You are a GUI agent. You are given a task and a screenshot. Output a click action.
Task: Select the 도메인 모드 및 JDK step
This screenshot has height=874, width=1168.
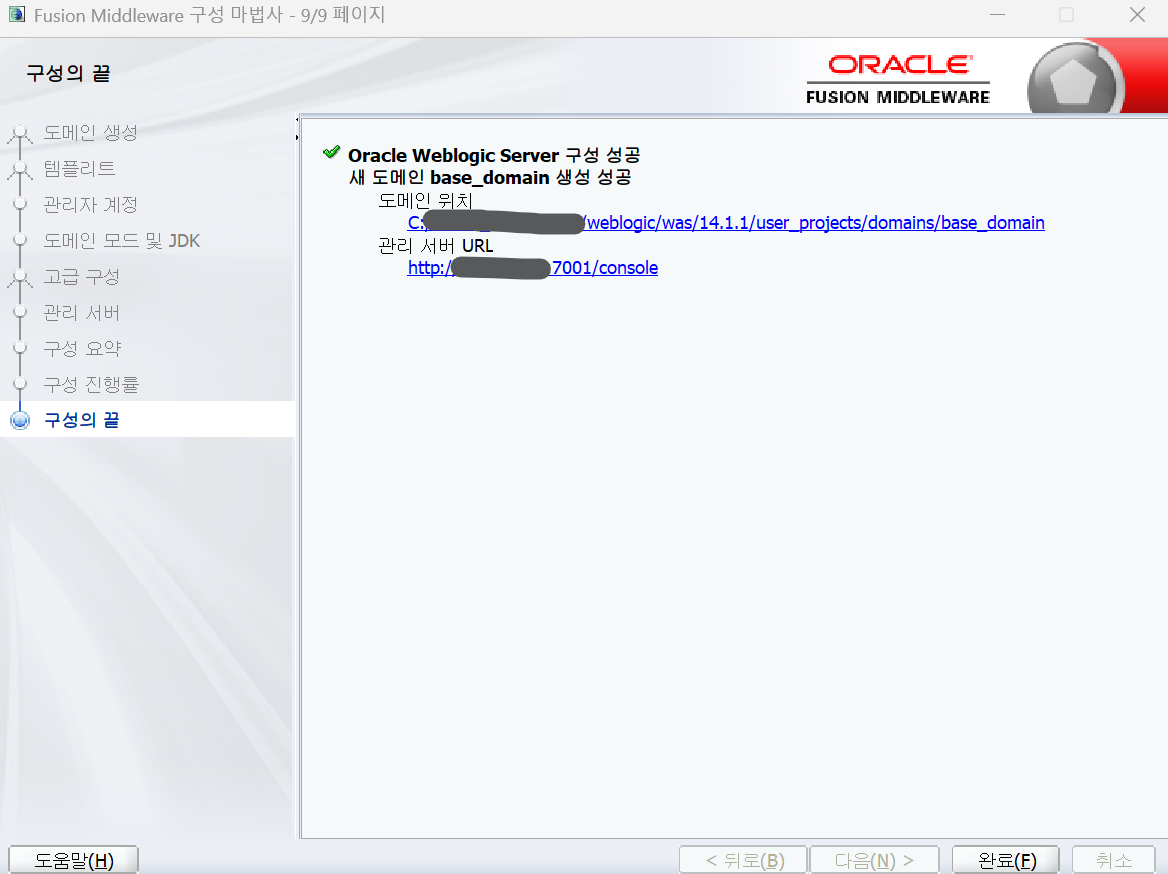(121, 241)
